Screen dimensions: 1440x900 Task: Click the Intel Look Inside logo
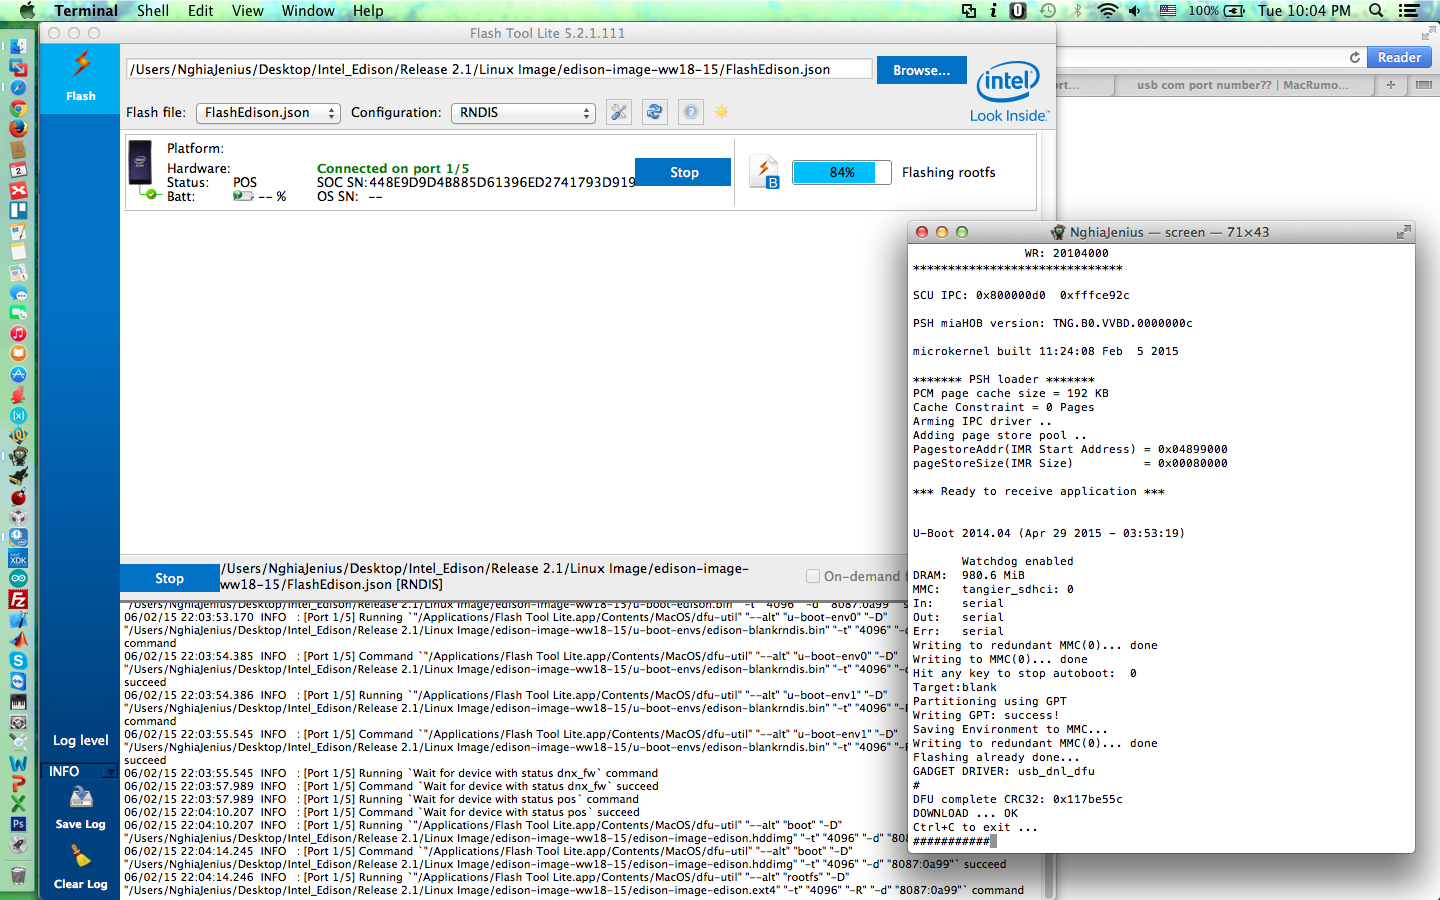(1008, 92)
